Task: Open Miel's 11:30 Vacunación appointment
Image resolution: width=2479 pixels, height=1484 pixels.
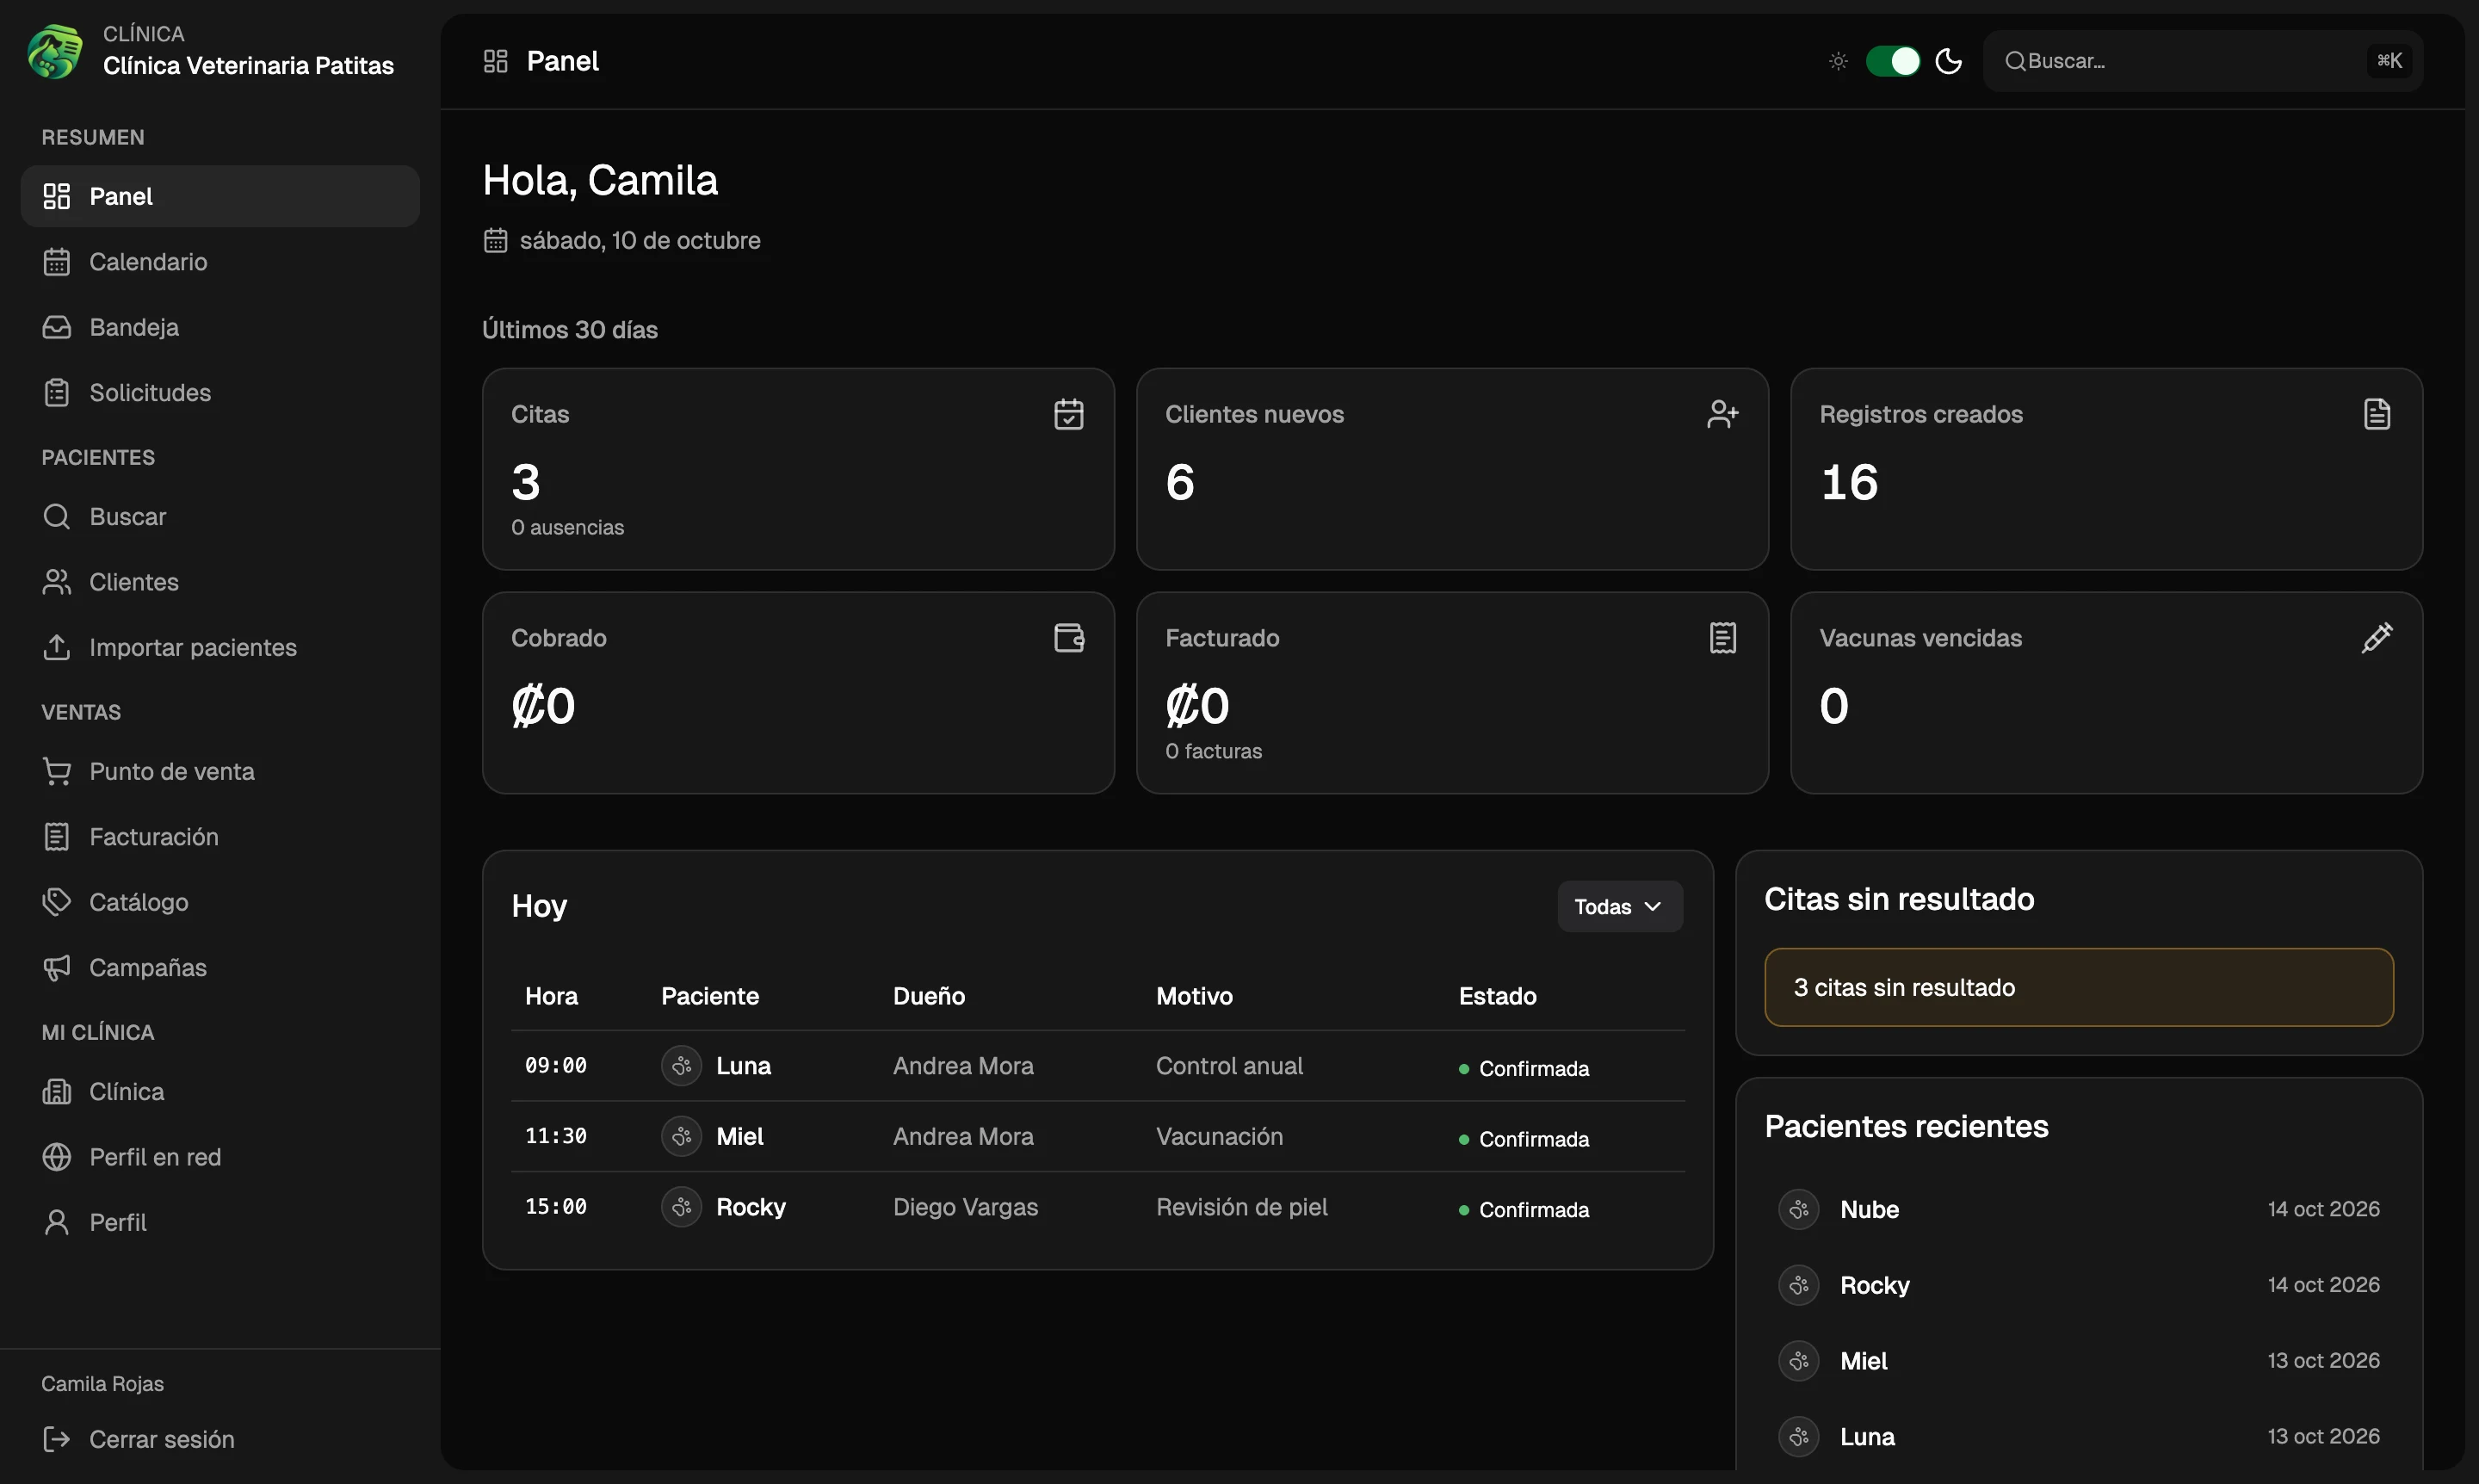Action: coord(1097,1137)
